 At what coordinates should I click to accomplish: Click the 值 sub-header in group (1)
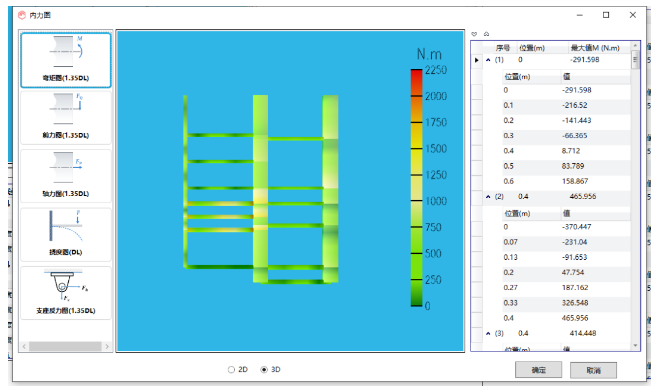pos(567,77)
